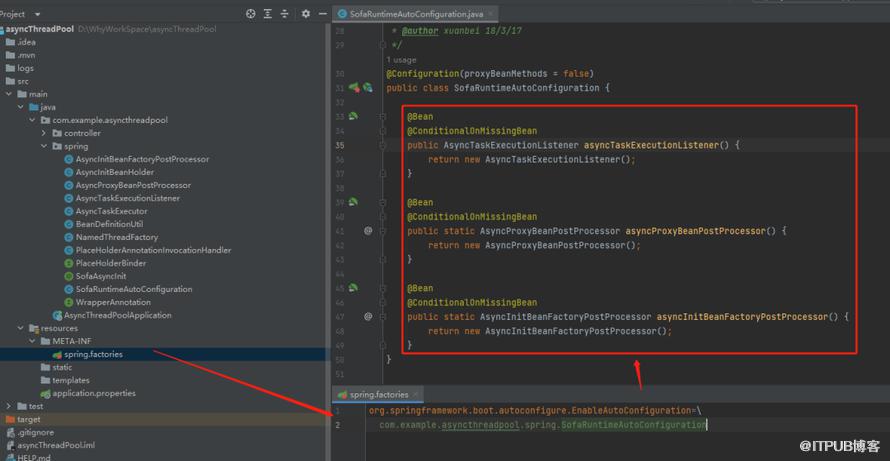Expand the test folder
This screenshot has height=461, width=890.
9,406
